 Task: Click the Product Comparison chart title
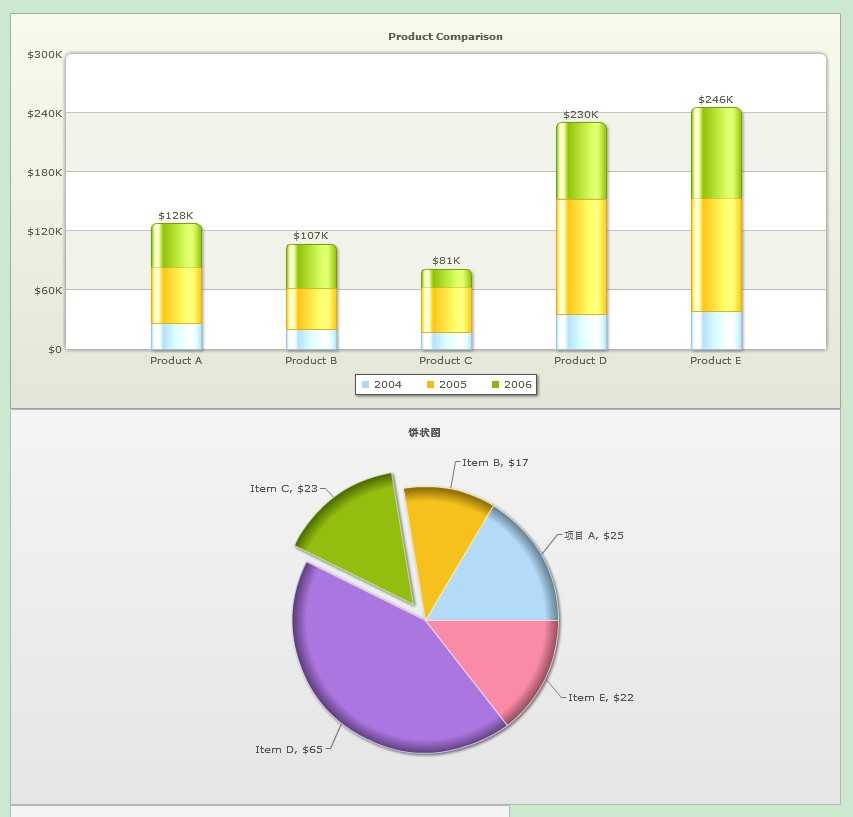click(446, 36)
